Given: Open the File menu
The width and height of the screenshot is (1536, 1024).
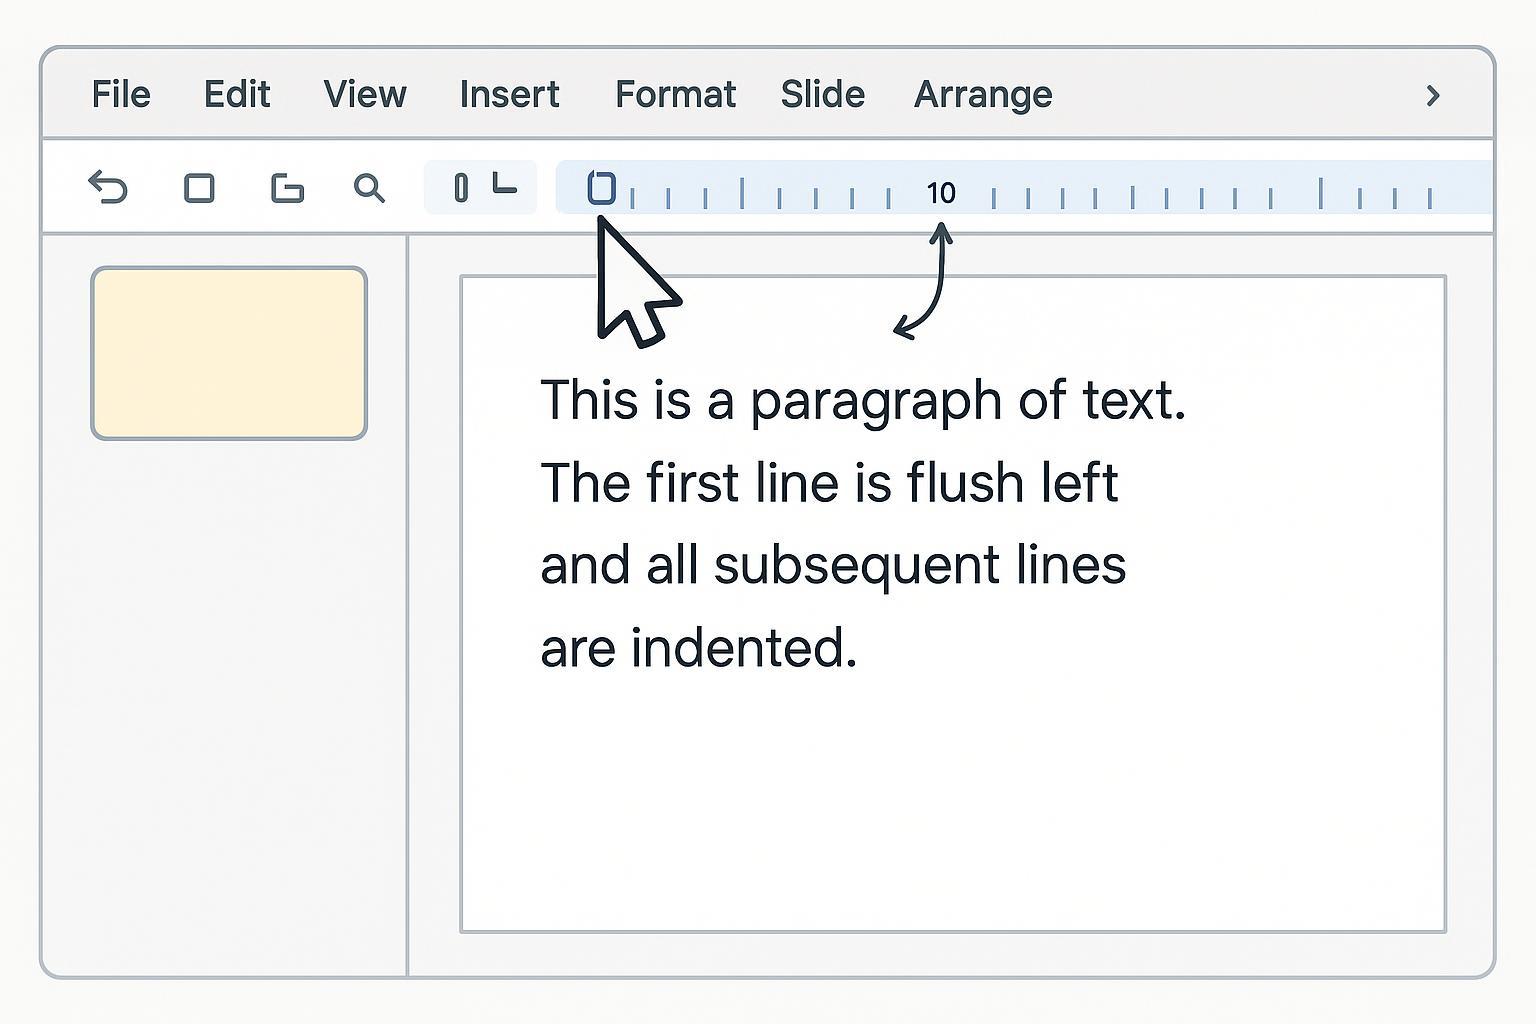Looking at the screenshot, I should [x=121, y=95].
